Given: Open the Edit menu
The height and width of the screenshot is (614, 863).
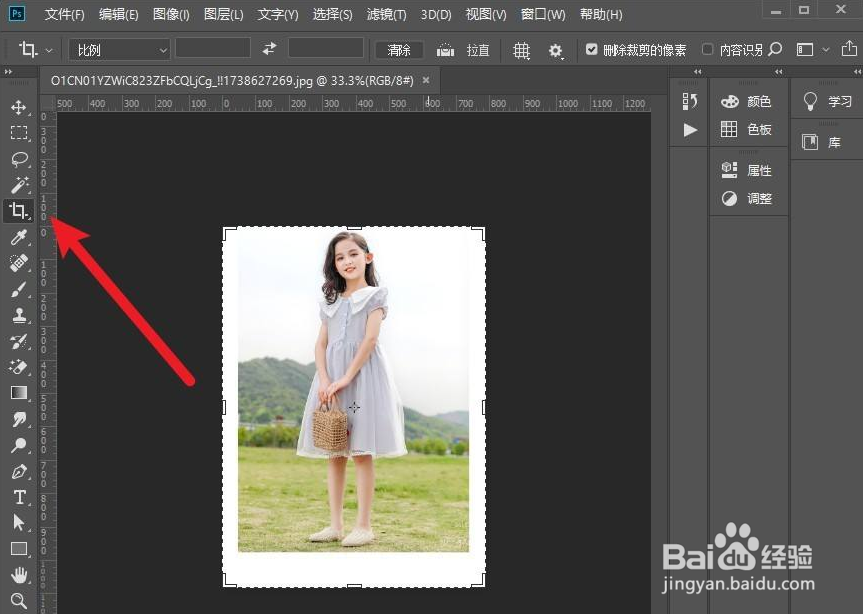Looking at the screenshot, I should (118, 14).
